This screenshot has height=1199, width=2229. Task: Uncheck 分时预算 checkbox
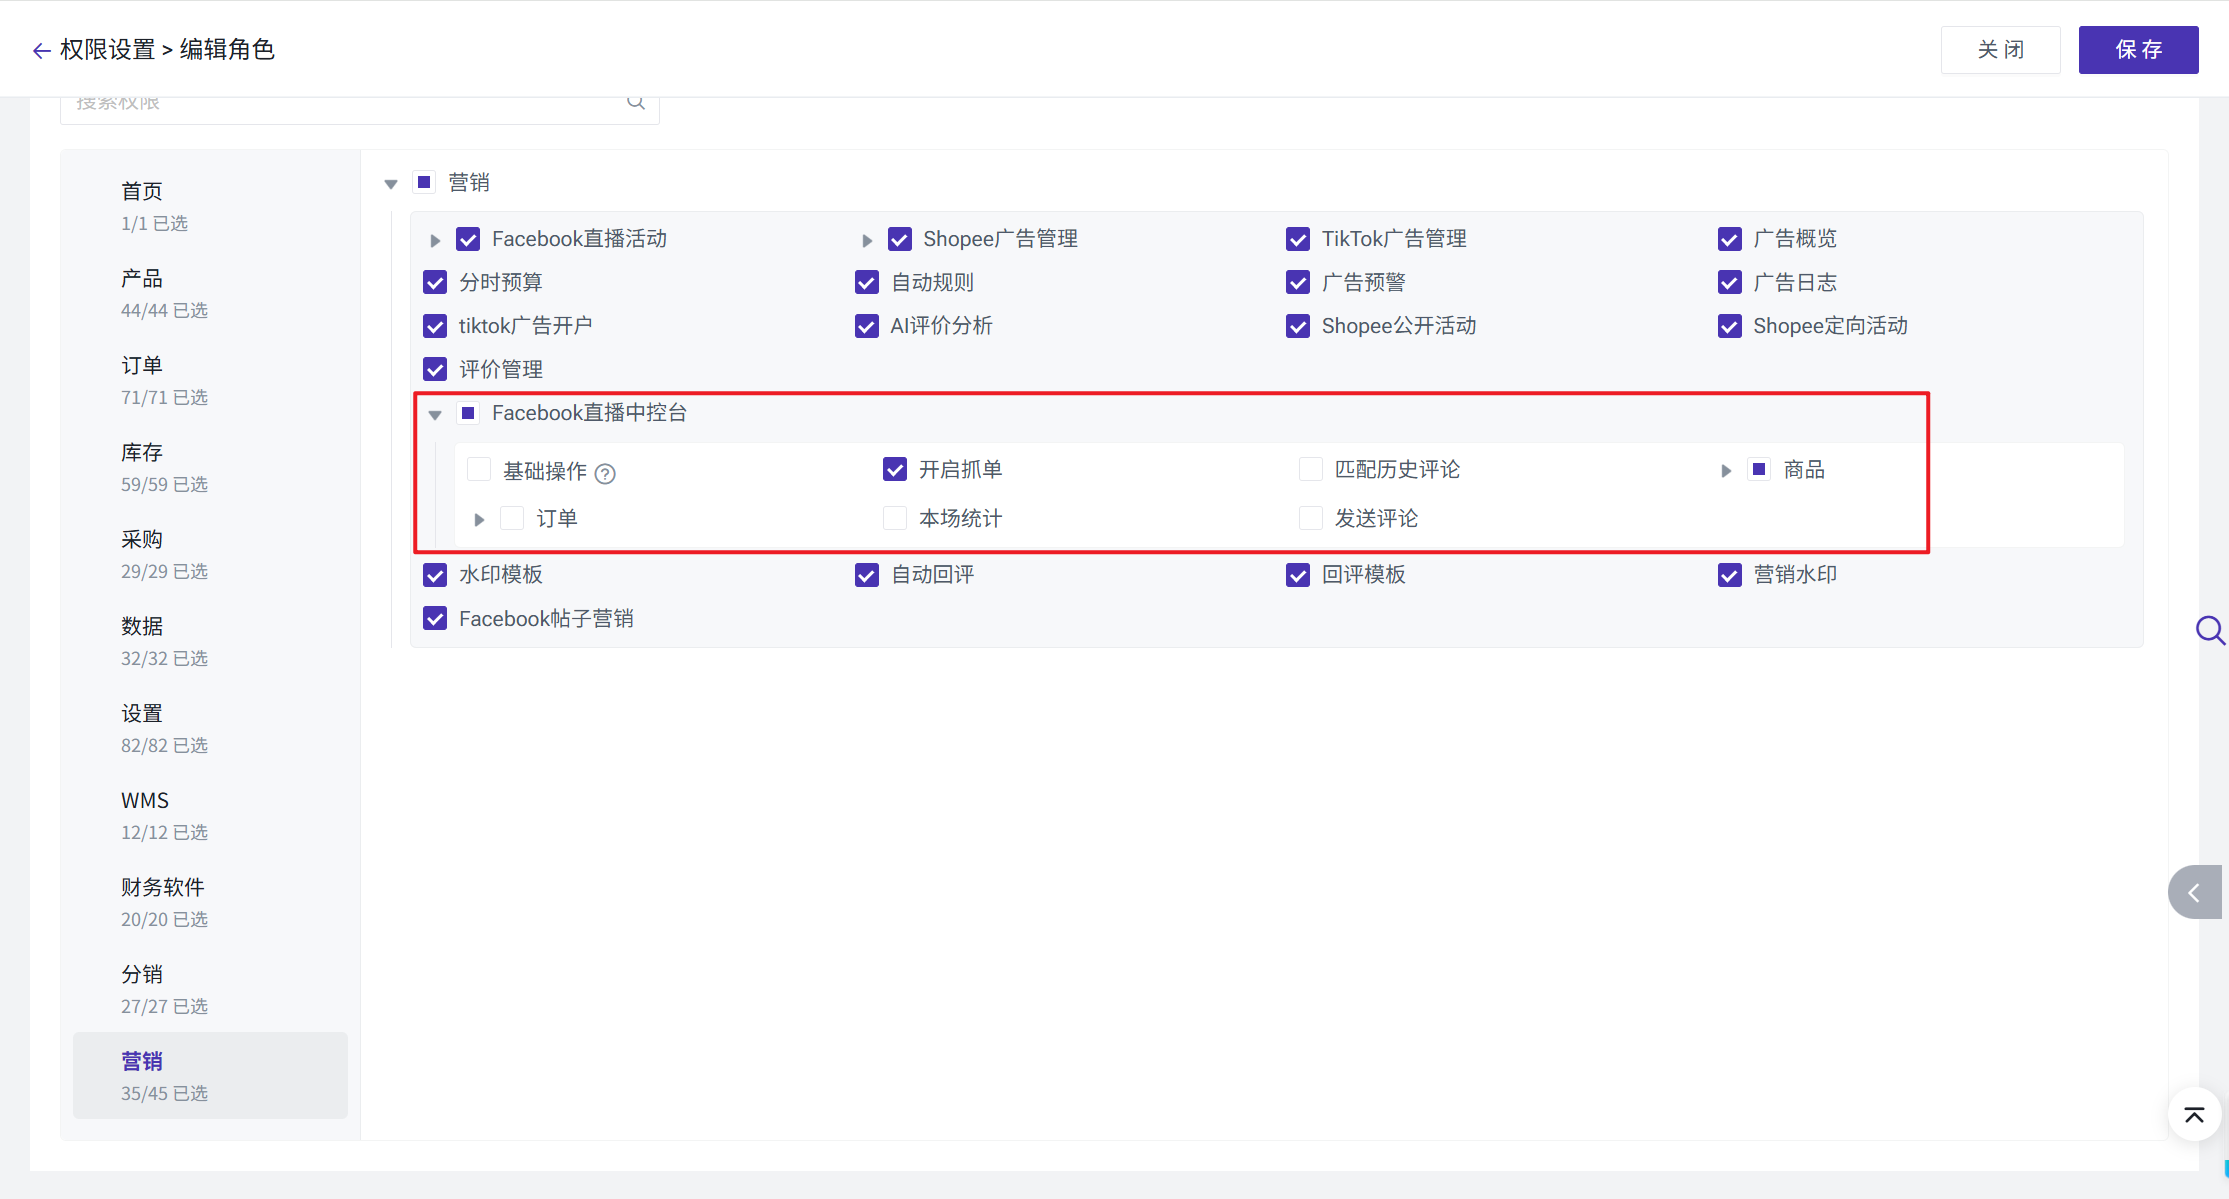(435, 282)
